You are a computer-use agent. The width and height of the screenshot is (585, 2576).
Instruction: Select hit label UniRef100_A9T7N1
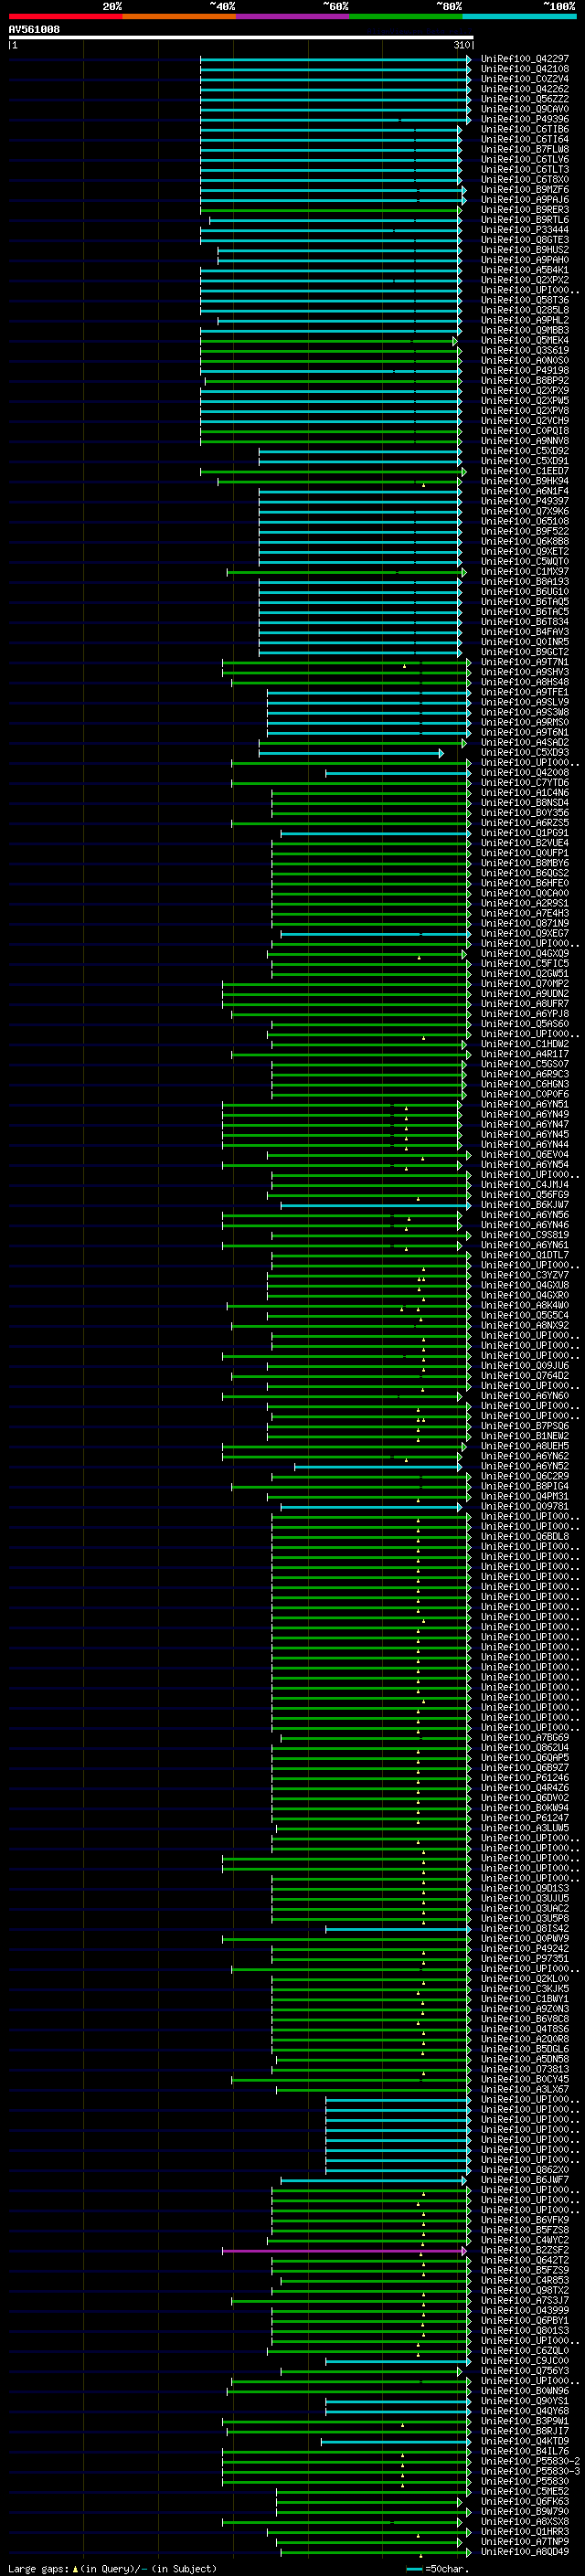(525, 662)
